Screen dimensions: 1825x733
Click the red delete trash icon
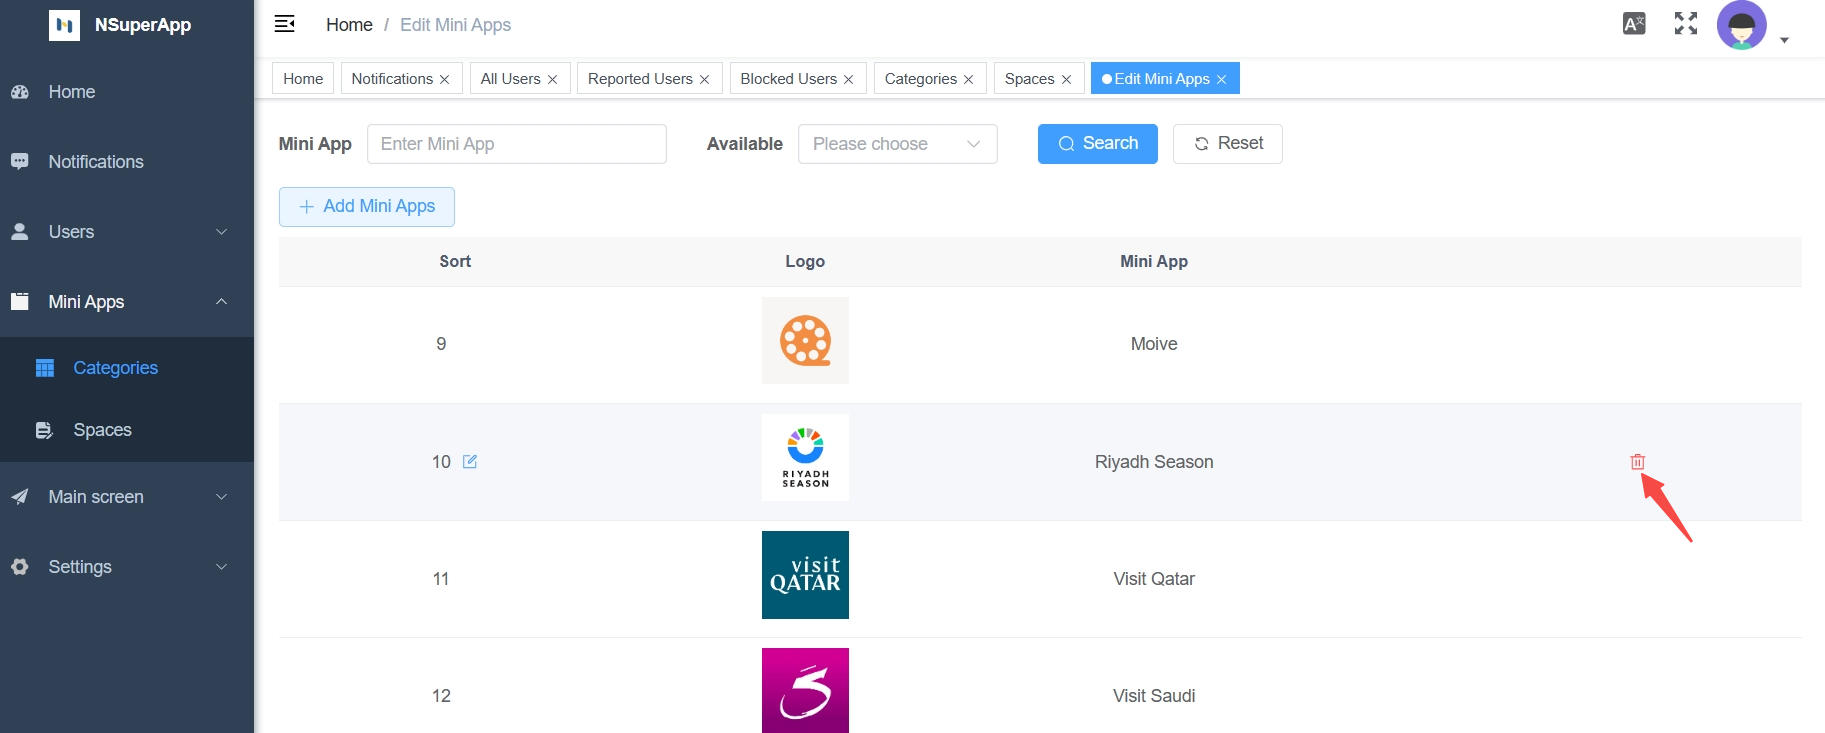[x=1637, y=462]
